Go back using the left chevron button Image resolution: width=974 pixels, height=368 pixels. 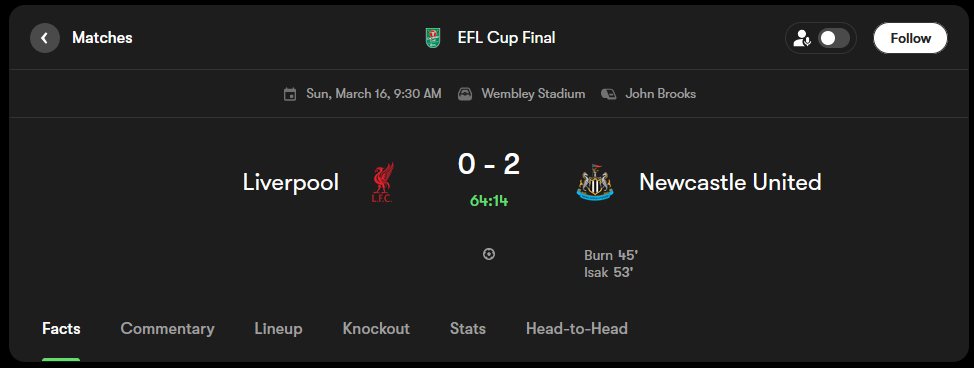45,38
